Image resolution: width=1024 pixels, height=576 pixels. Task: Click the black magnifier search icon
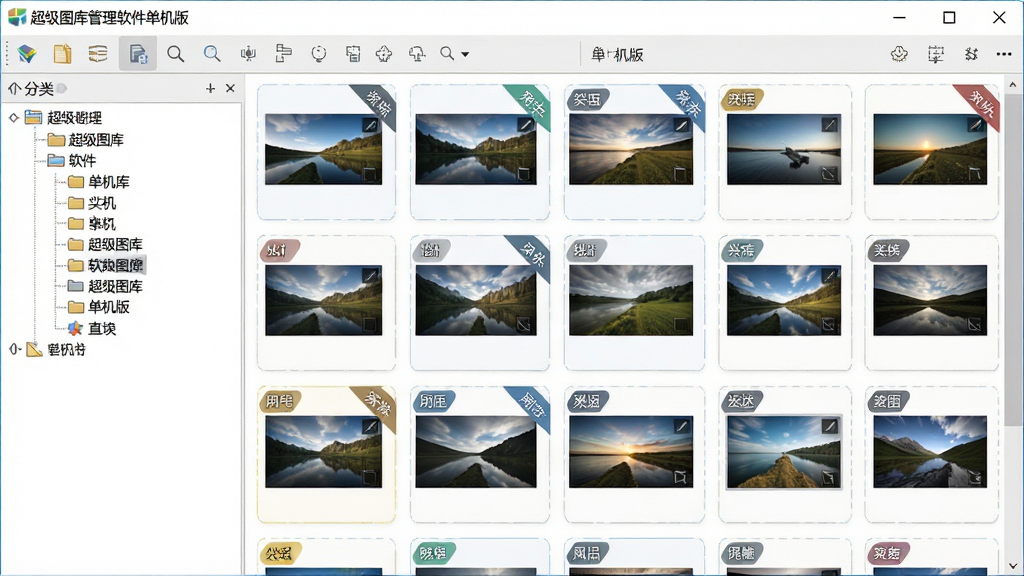175,54
